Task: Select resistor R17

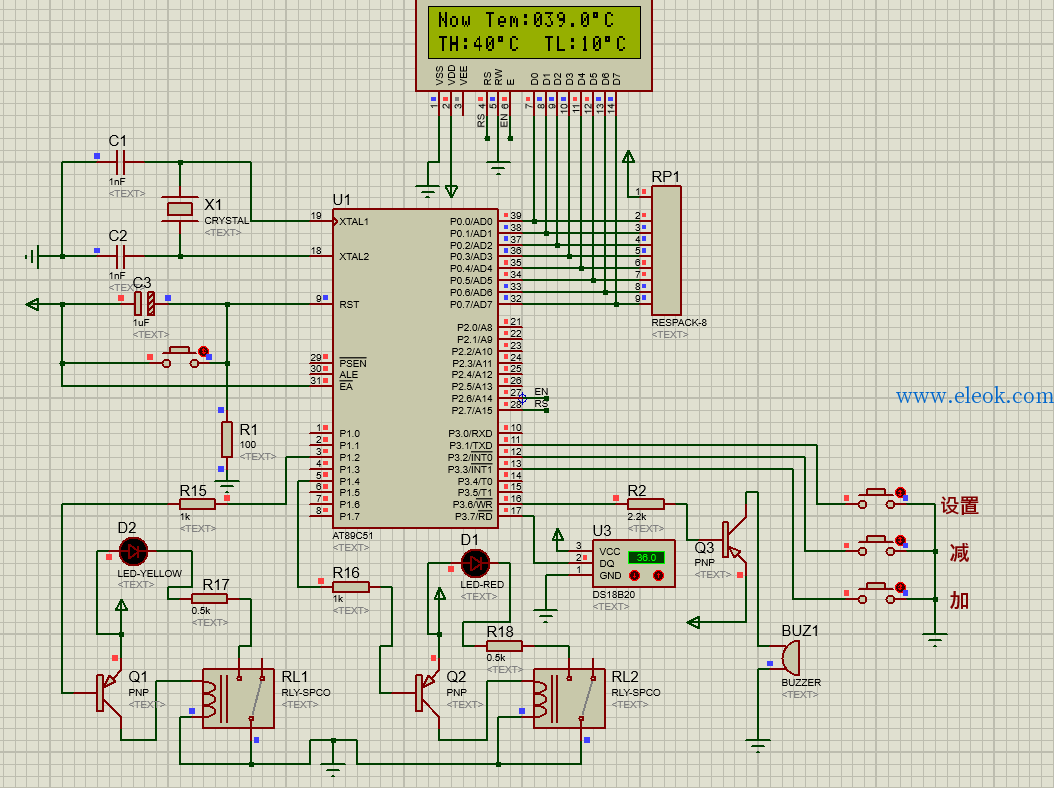Action: coord(209,598)
